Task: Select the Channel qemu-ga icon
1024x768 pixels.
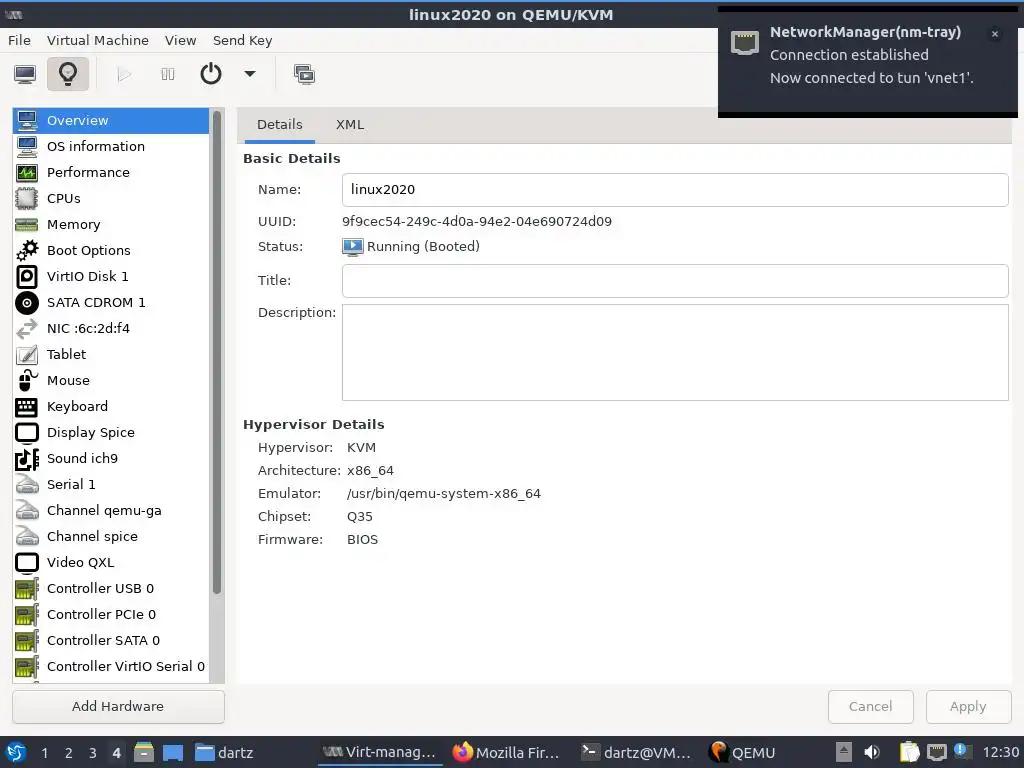Action: [x=27, y=511]
